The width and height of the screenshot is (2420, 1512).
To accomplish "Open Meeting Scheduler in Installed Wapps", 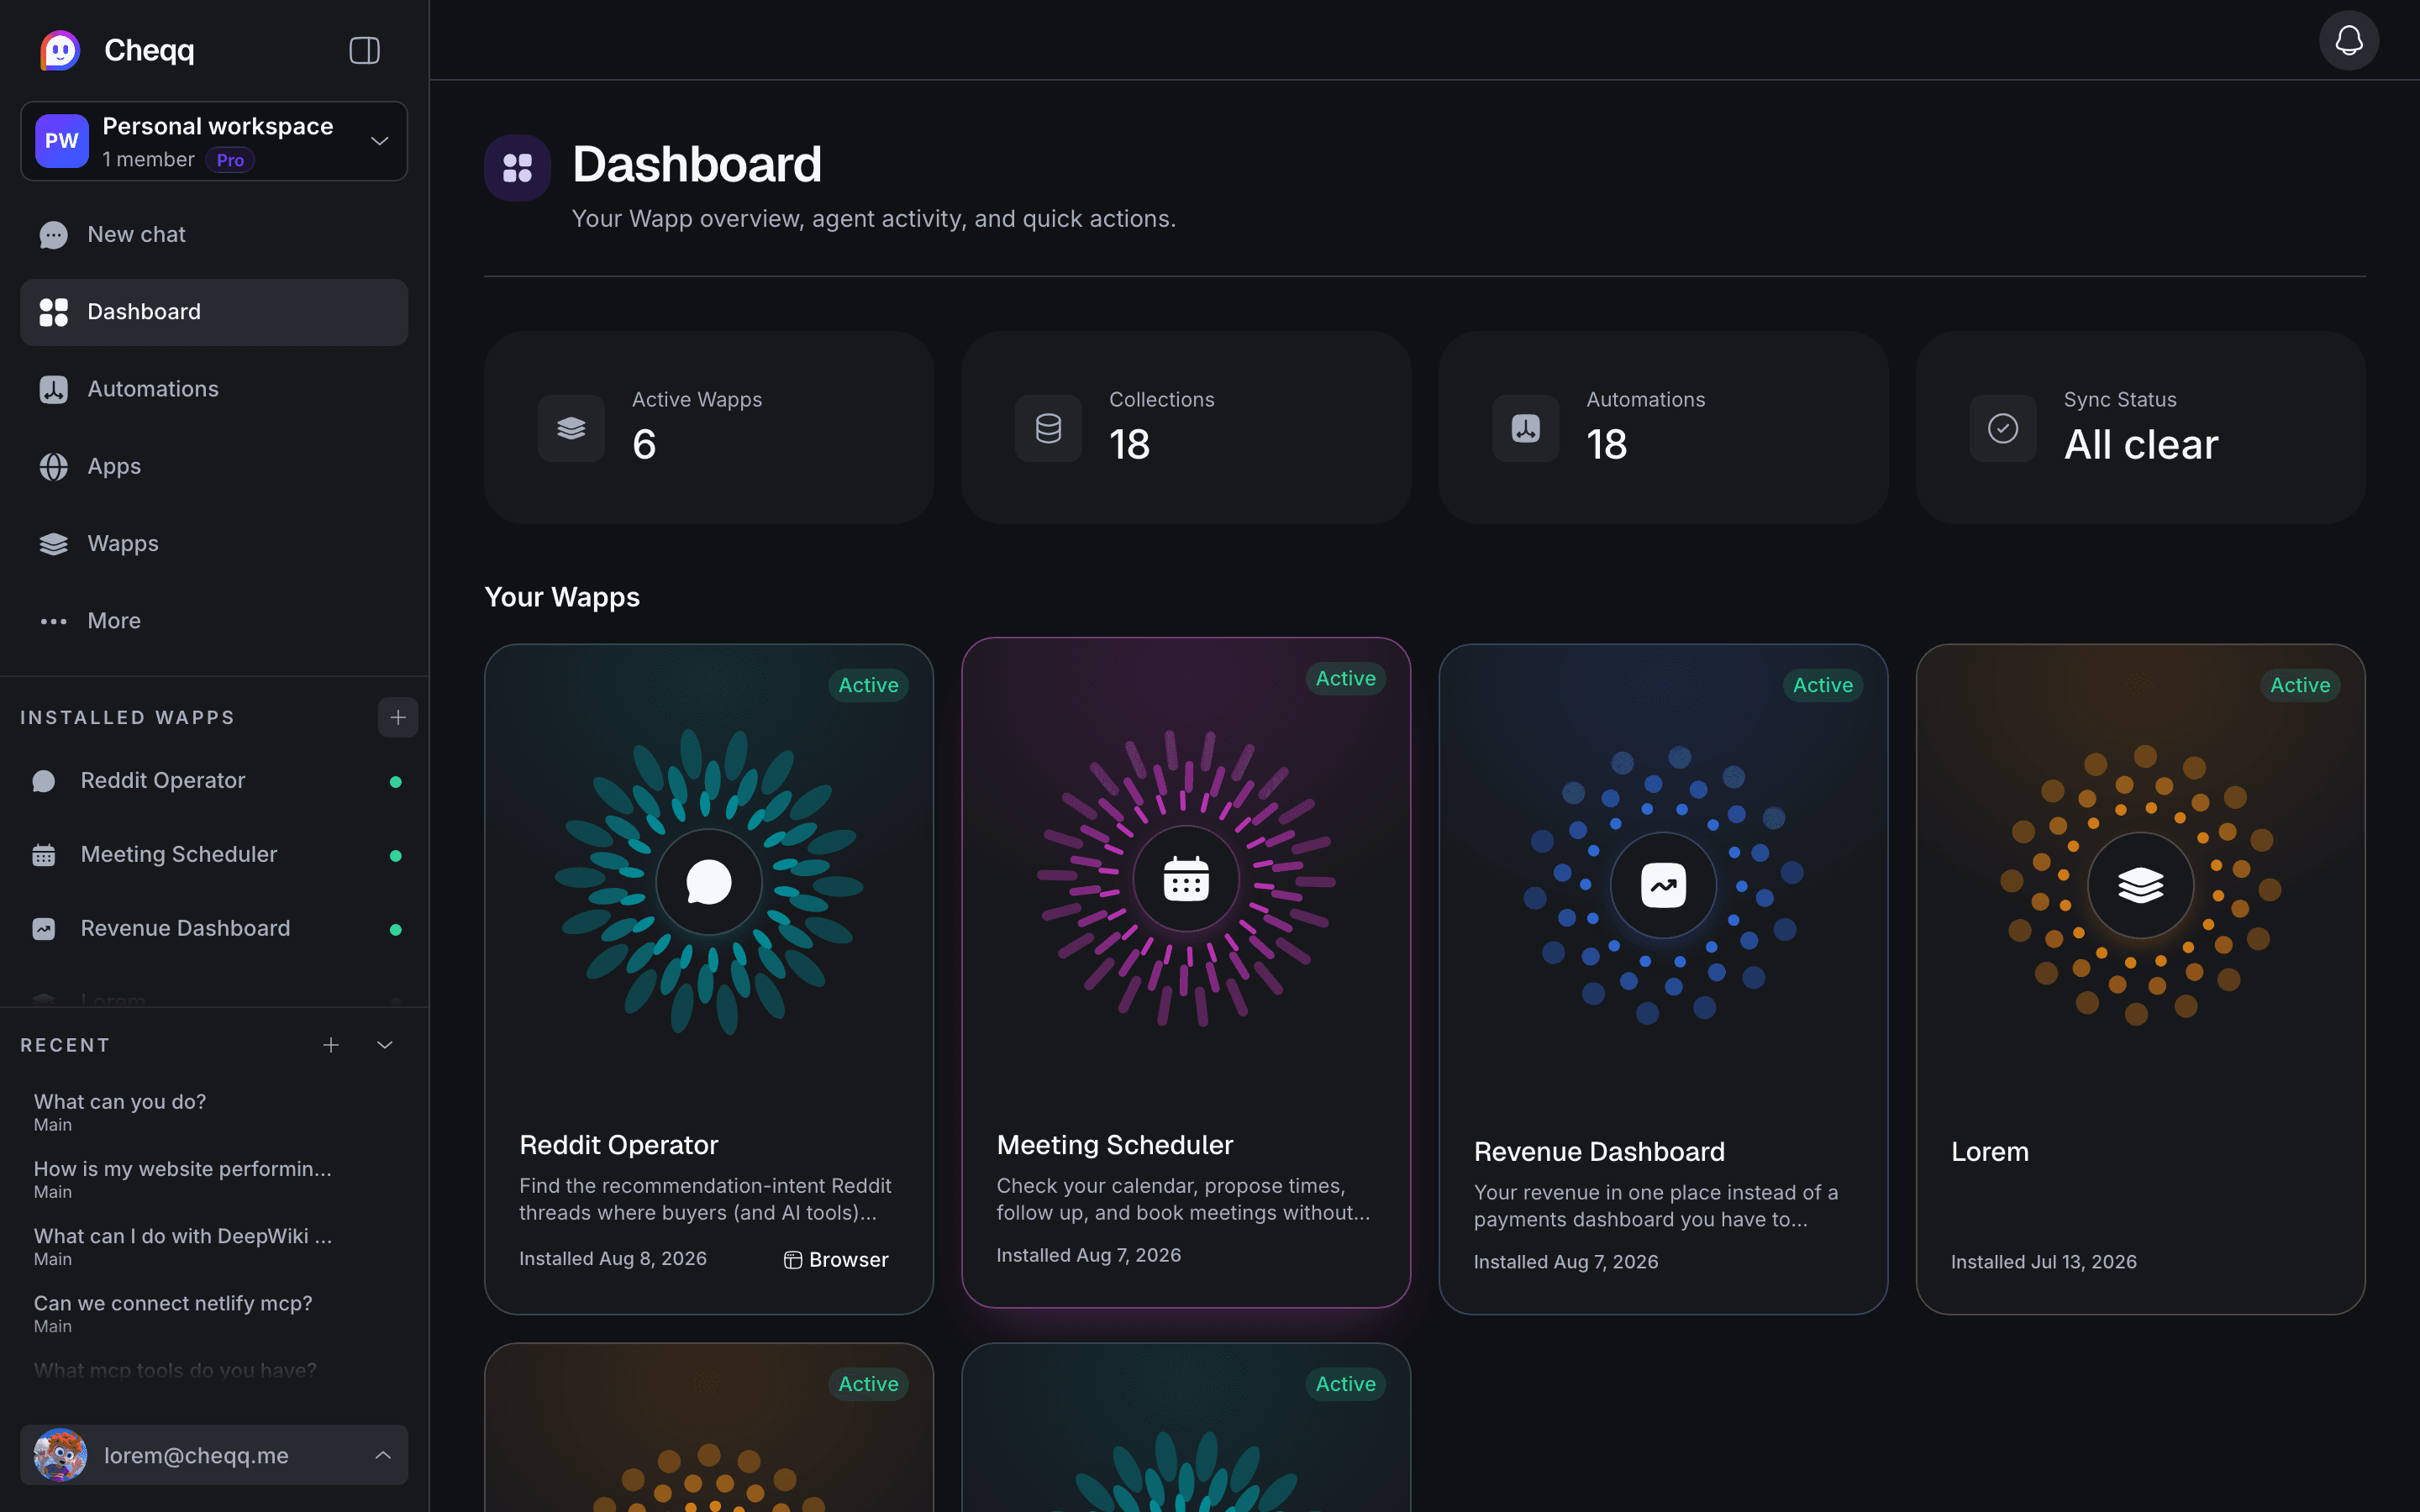I will [214, 855].
